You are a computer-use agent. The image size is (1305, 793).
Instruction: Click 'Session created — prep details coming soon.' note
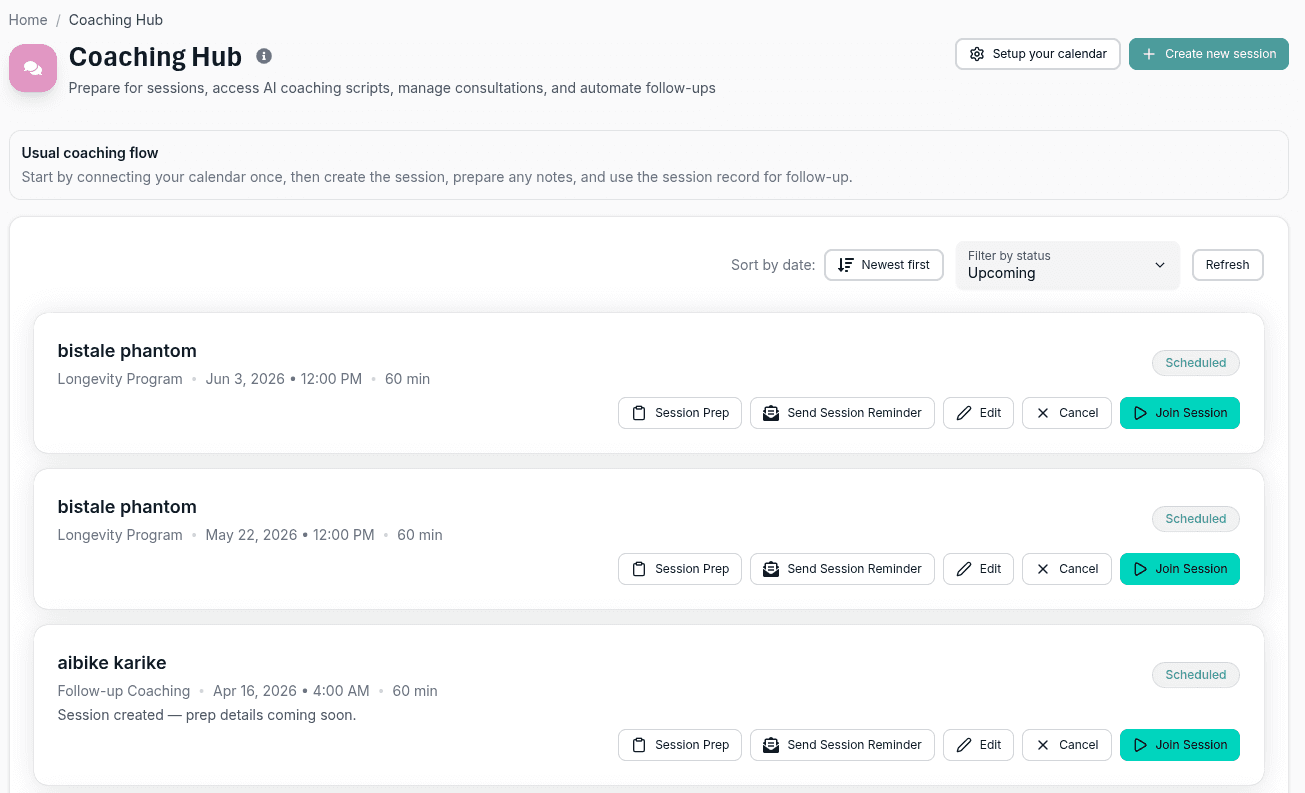click(x=207, y=715)
